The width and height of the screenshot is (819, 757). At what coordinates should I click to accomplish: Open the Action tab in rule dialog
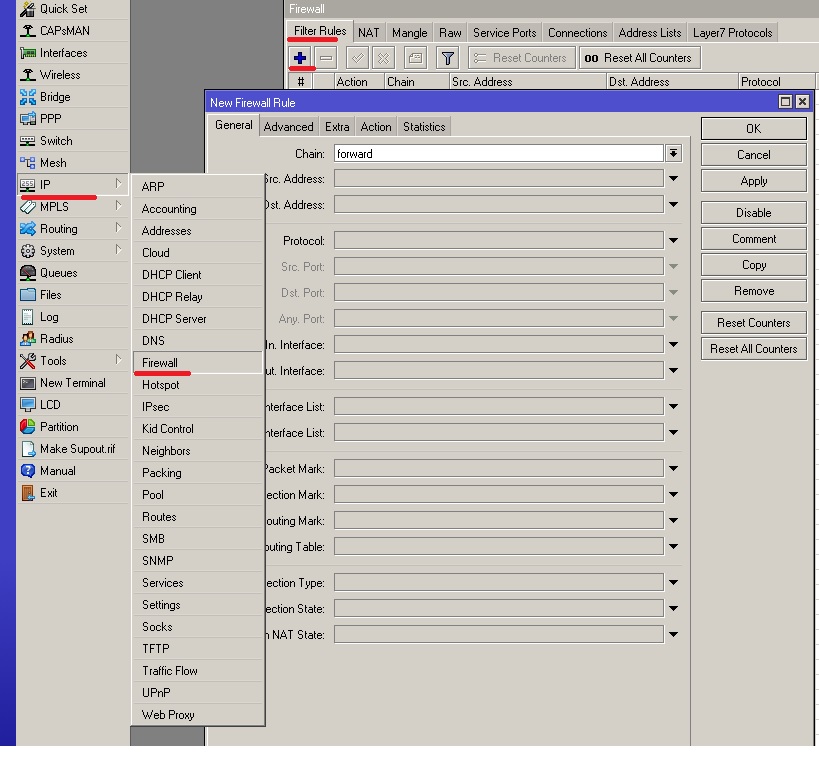(x=376, y=127)
